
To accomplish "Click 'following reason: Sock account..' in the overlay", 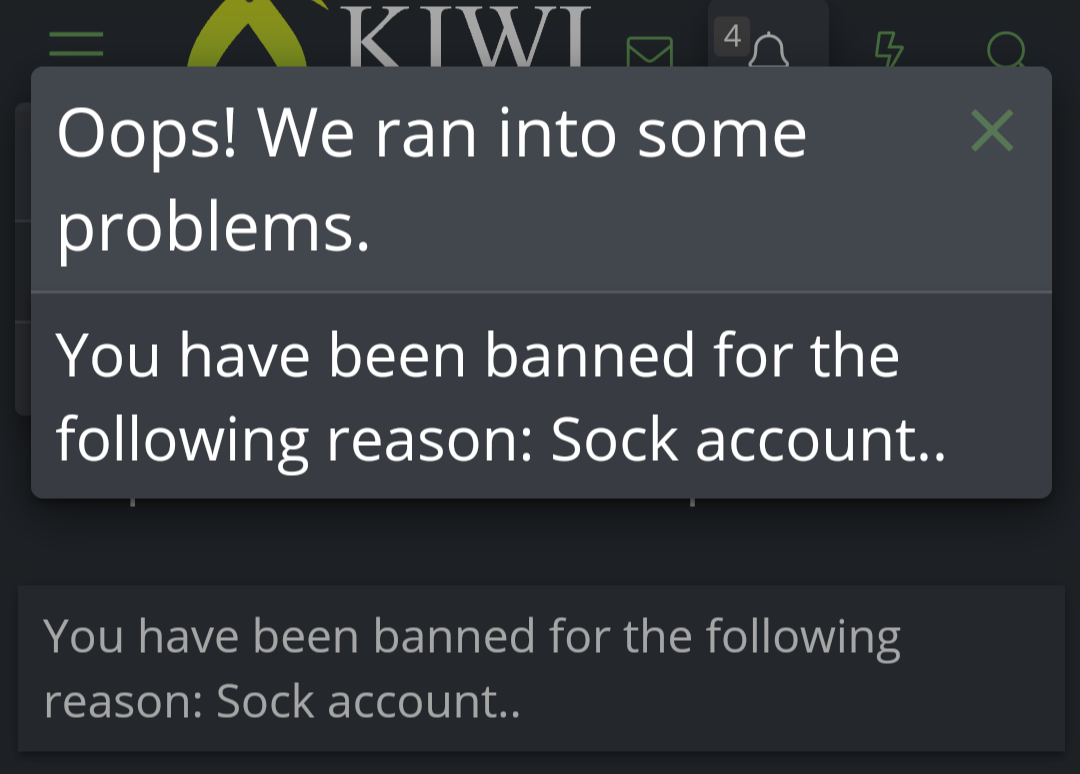I will tap(501, 441).
